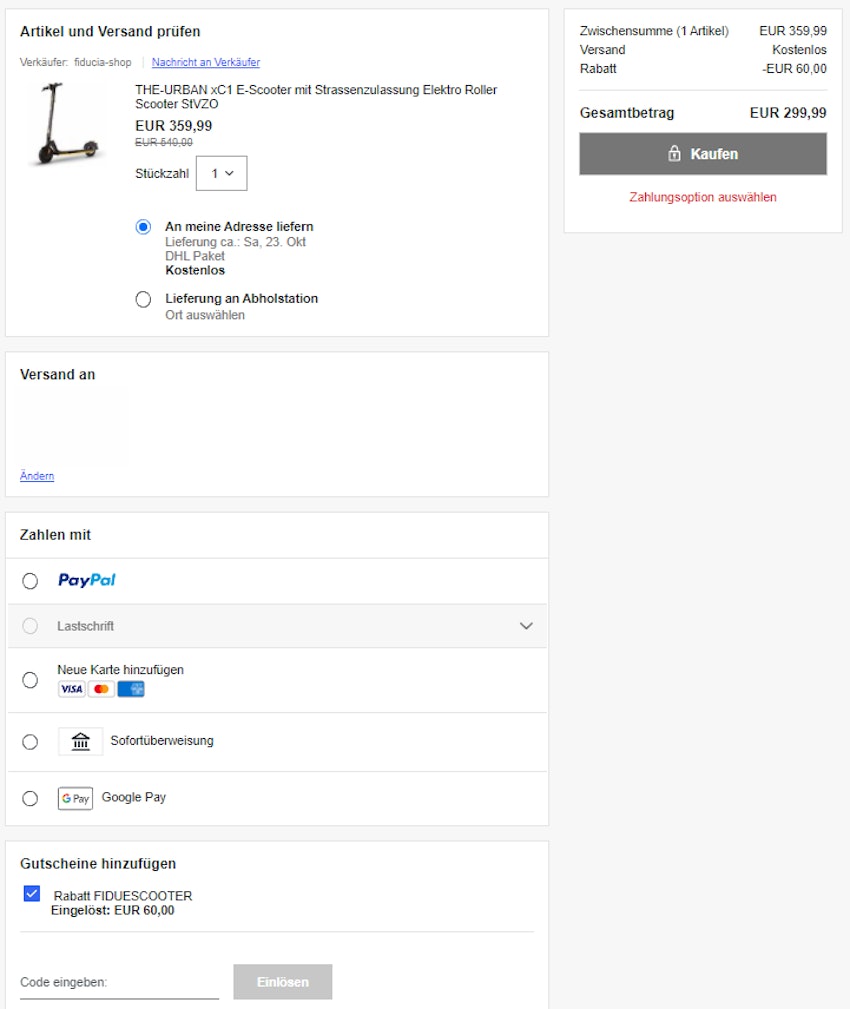850x1009 pixels.
Task: Select 'An meine Adresse liefern' delivery option
Action: (144, 226)
